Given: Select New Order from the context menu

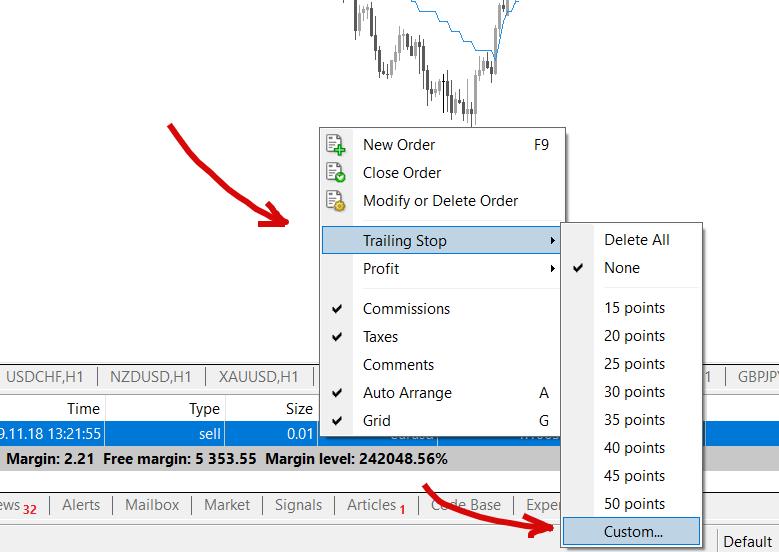Looking at the screenshot, I should click(x=442, y=145).
